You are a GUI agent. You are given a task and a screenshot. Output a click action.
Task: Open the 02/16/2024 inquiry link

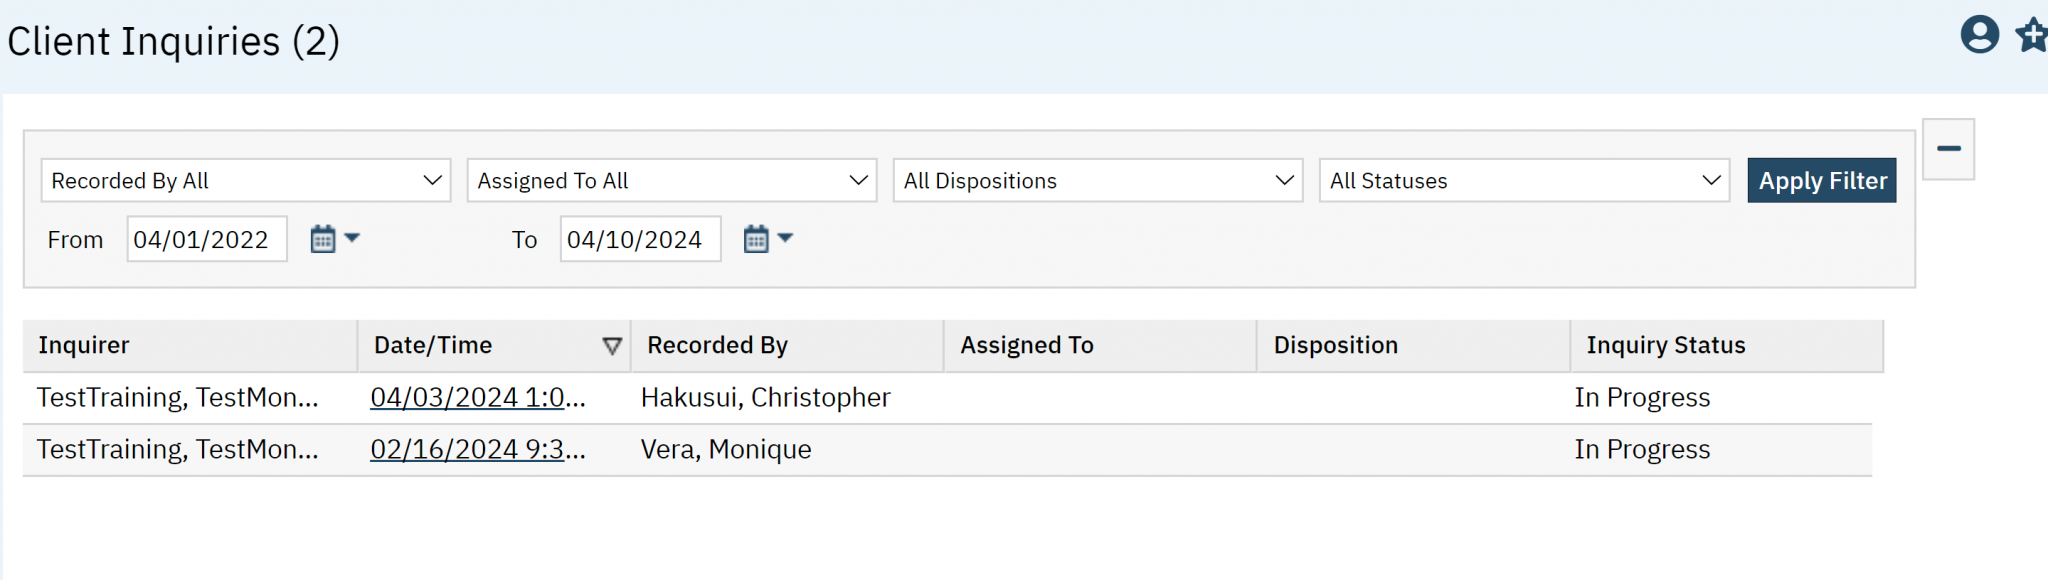tap(478, 449)
